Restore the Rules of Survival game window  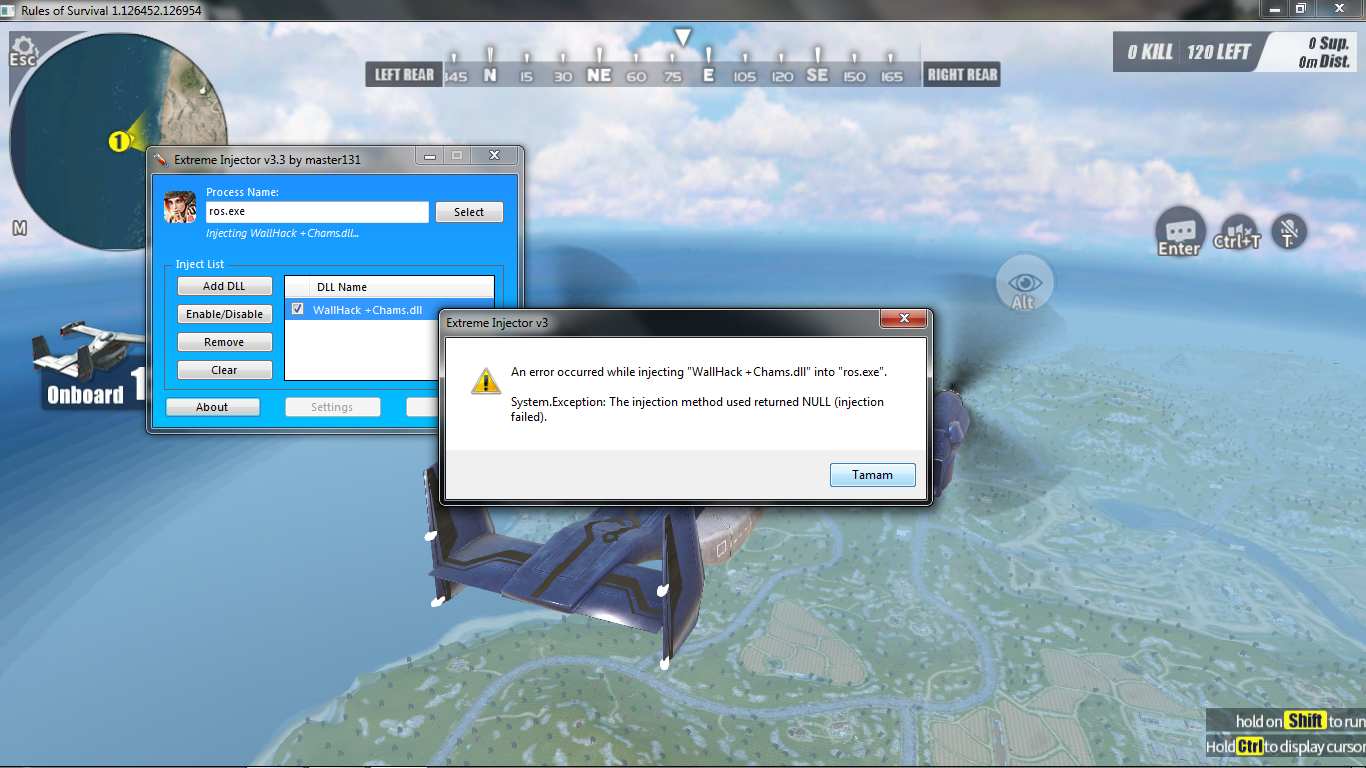[x=1301, y=8]
